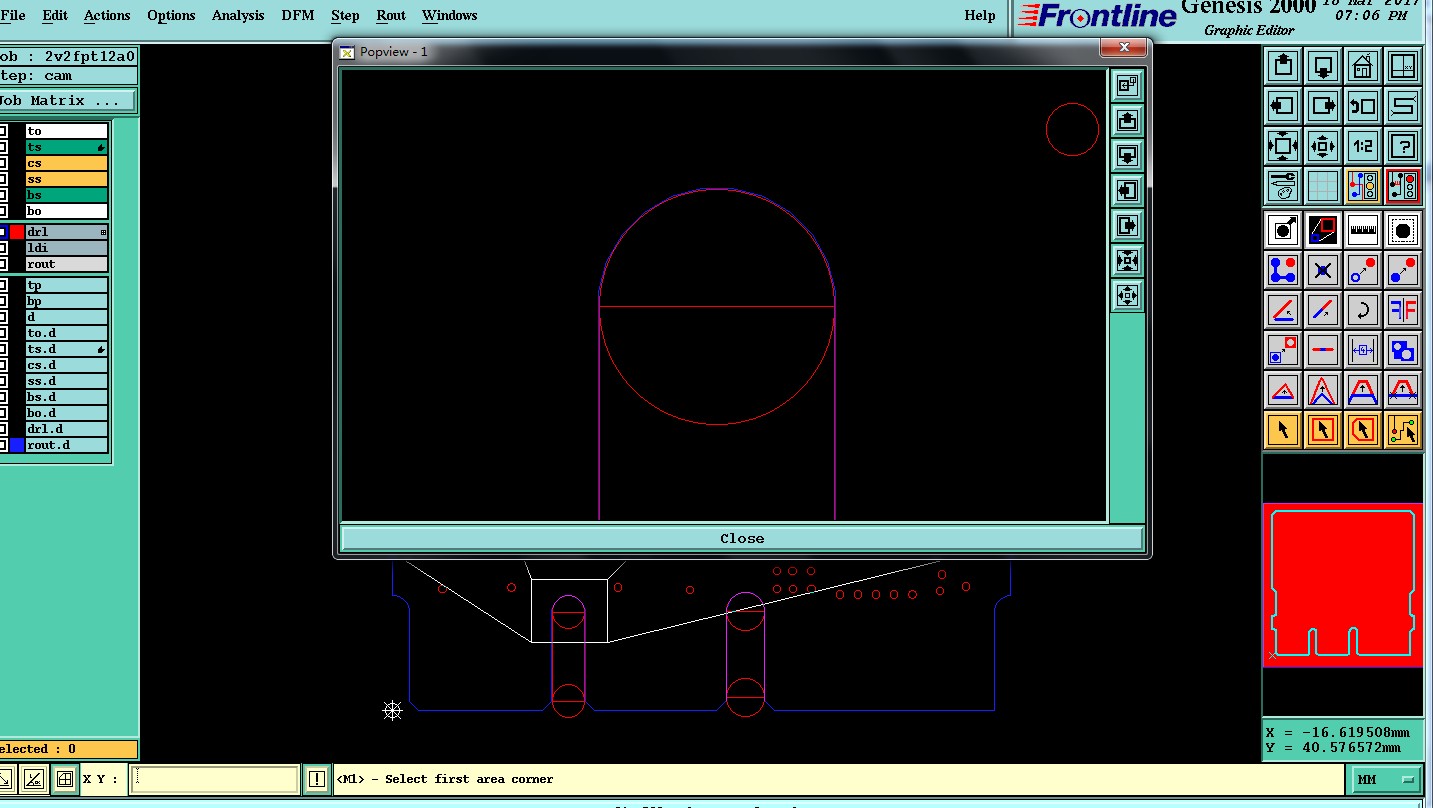Click the Popview zoom in icon
The image size is (1433, 808).
click(1128, 260)
